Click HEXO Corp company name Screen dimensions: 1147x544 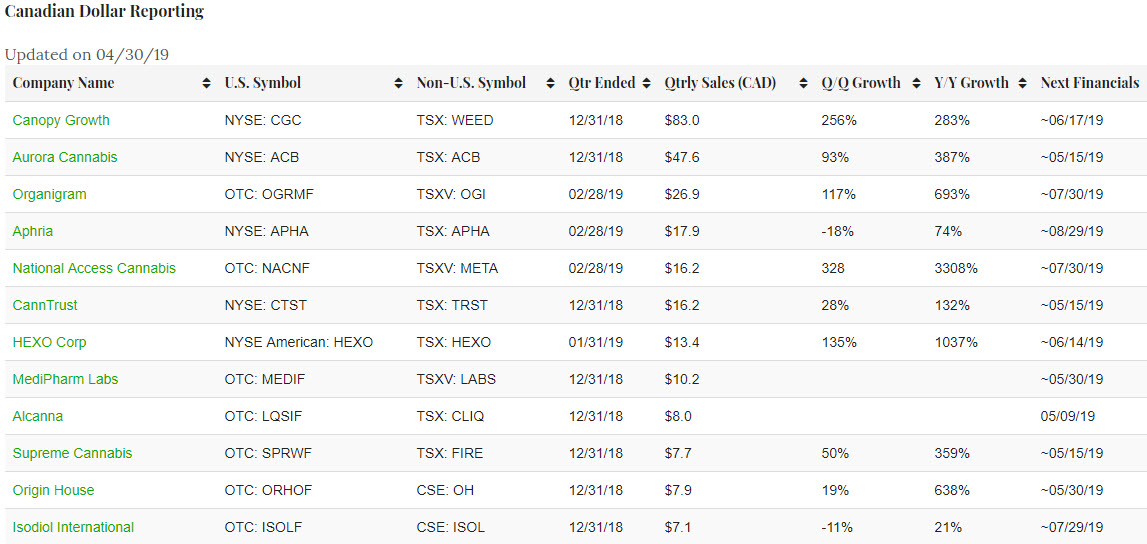(49, 342)
